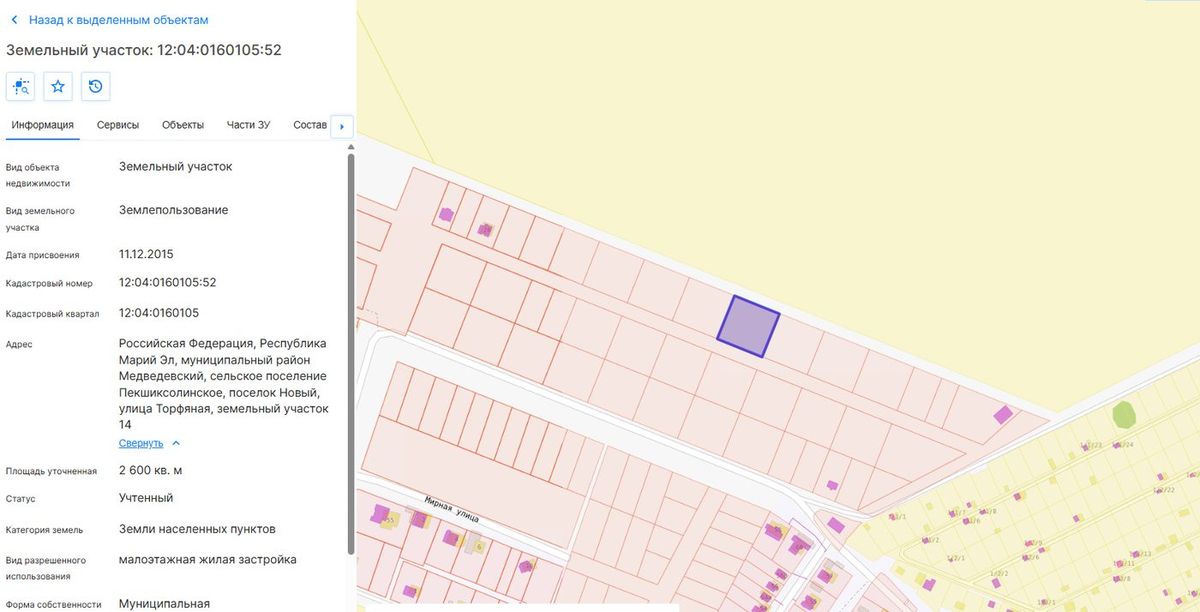This screenshot has height=612, width=1200.
Task: Click cadastral quarter value 12:04:0160105
Action: pyautogui.click(x=159, y=312)
